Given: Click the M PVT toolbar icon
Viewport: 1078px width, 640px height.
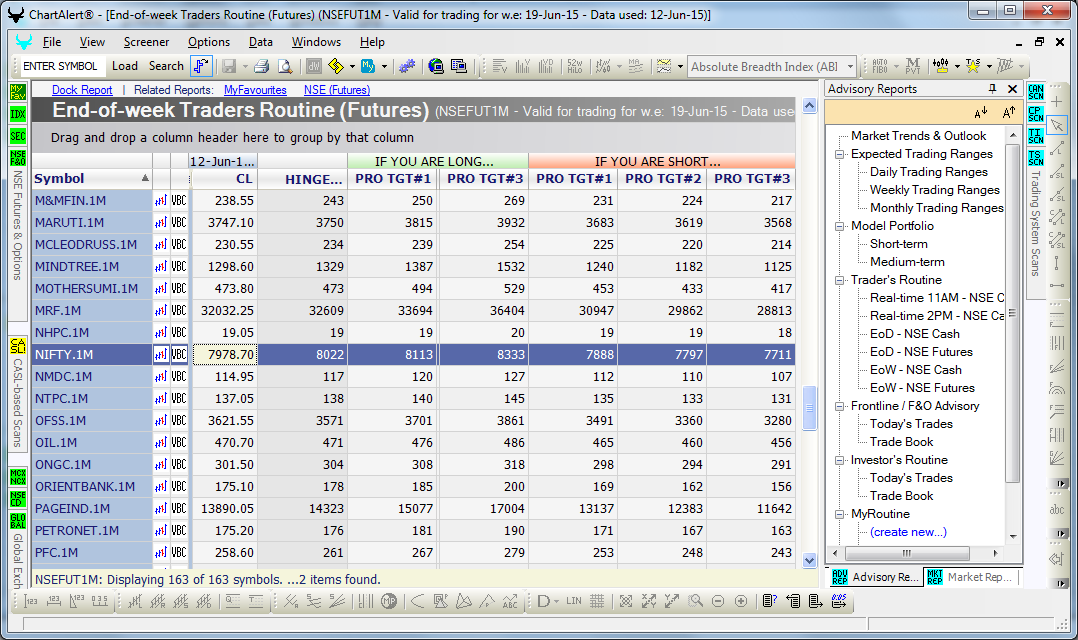Looking at the screenshot, I should coord(912,66).
